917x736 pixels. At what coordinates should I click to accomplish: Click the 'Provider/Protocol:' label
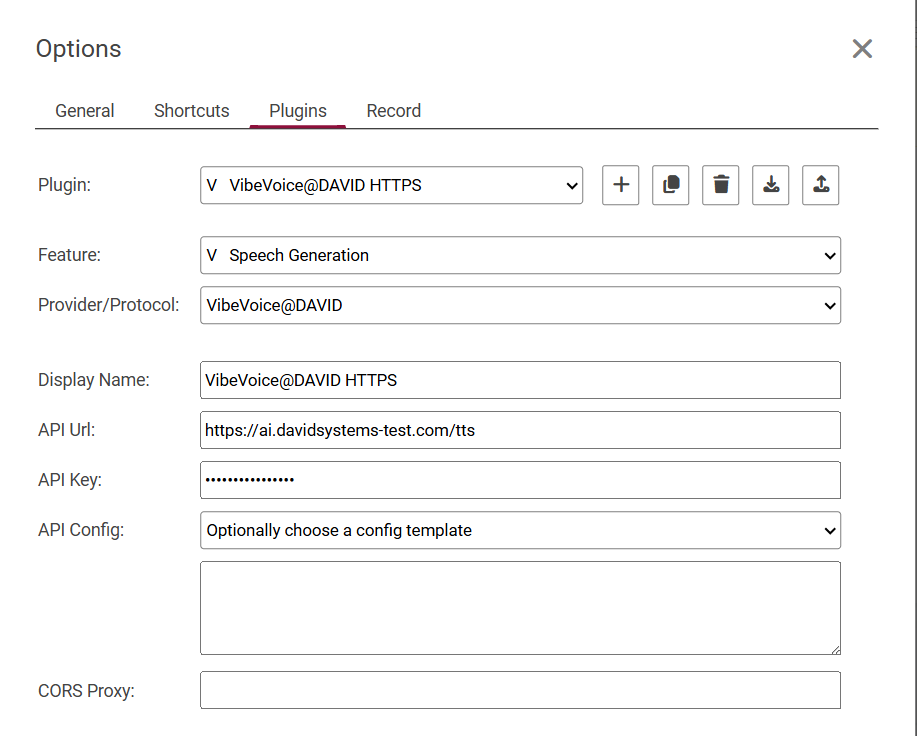(x=109, y=305)
